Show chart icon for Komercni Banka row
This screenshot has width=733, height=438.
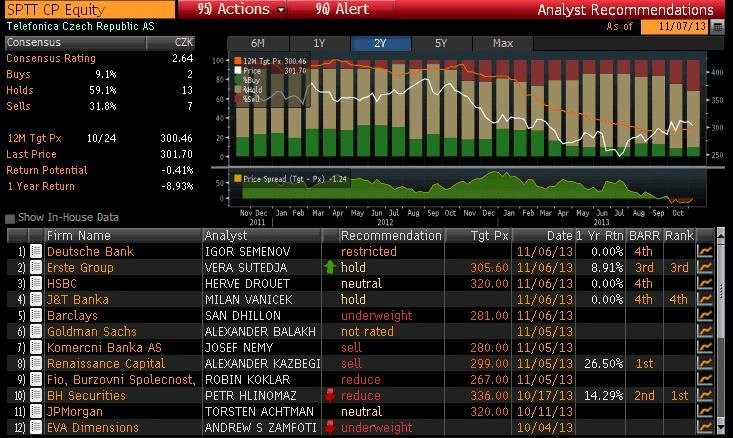(704, 347)
